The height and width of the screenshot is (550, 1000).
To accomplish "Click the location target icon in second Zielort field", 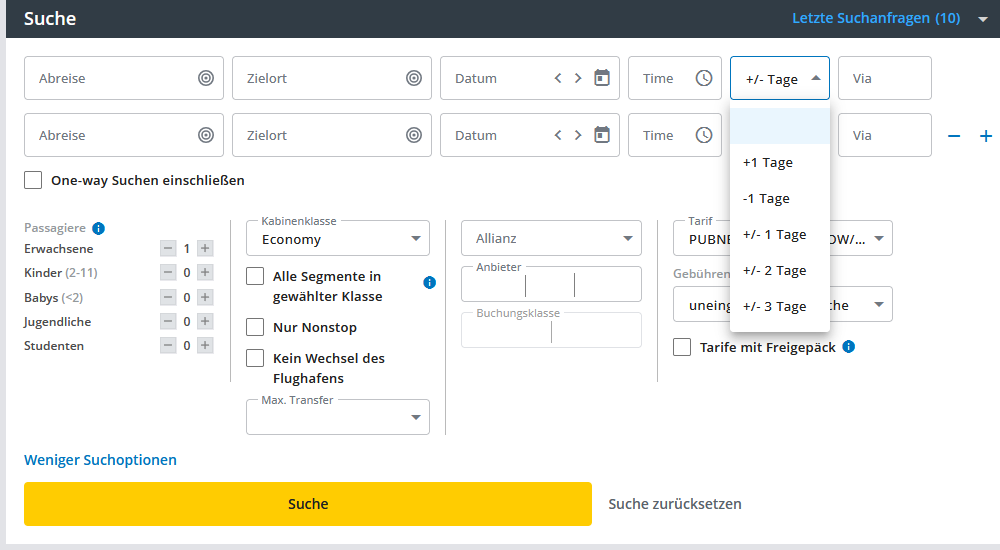I will 414,135.
